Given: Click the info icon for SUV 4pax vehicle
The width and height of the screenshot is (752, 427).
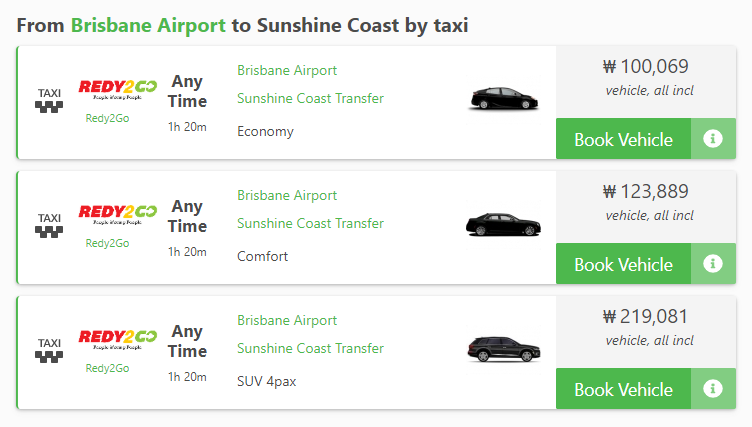Looking at the screenshot, I should (713, 389).
